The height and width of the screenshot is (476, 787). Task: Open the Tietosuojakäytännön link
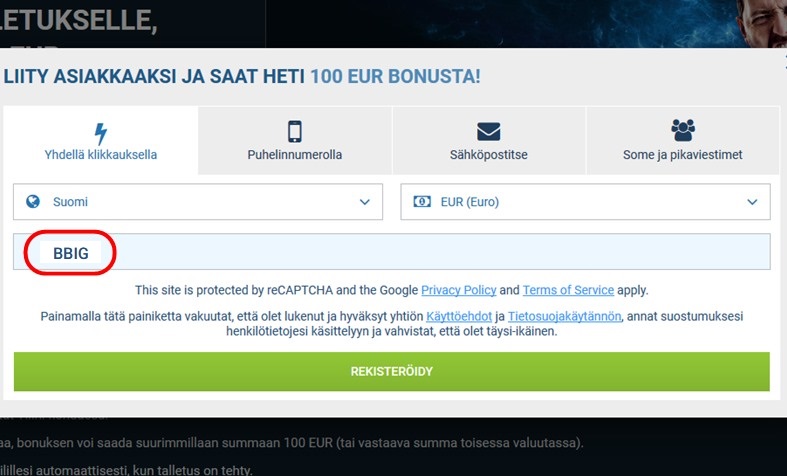coord(564,316)
